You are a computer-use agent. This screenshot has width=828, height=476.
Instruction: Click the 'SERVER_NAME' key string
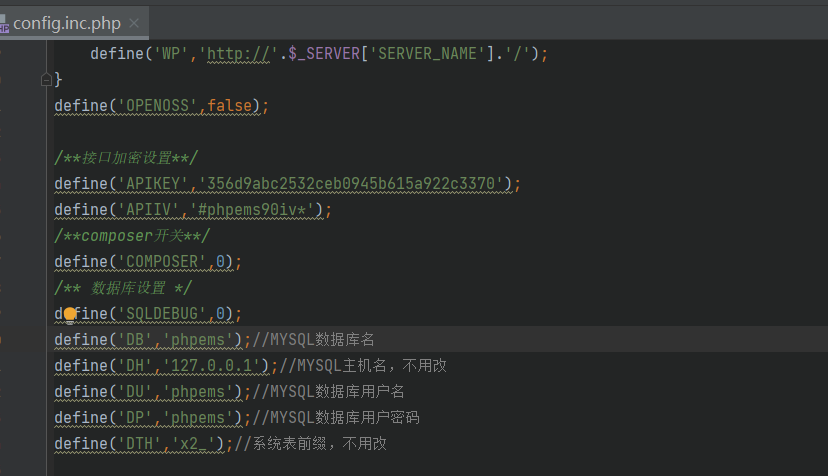pyautogui.click(x=427, y=53)
